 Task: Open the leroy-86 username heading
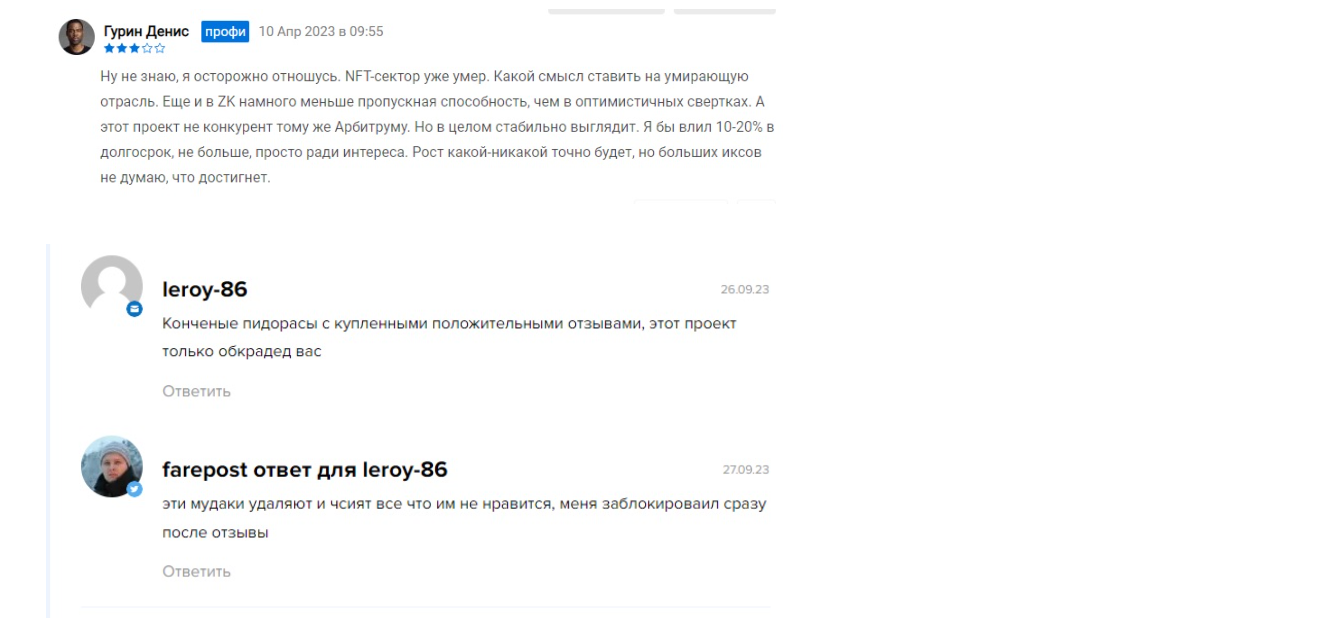205,290
